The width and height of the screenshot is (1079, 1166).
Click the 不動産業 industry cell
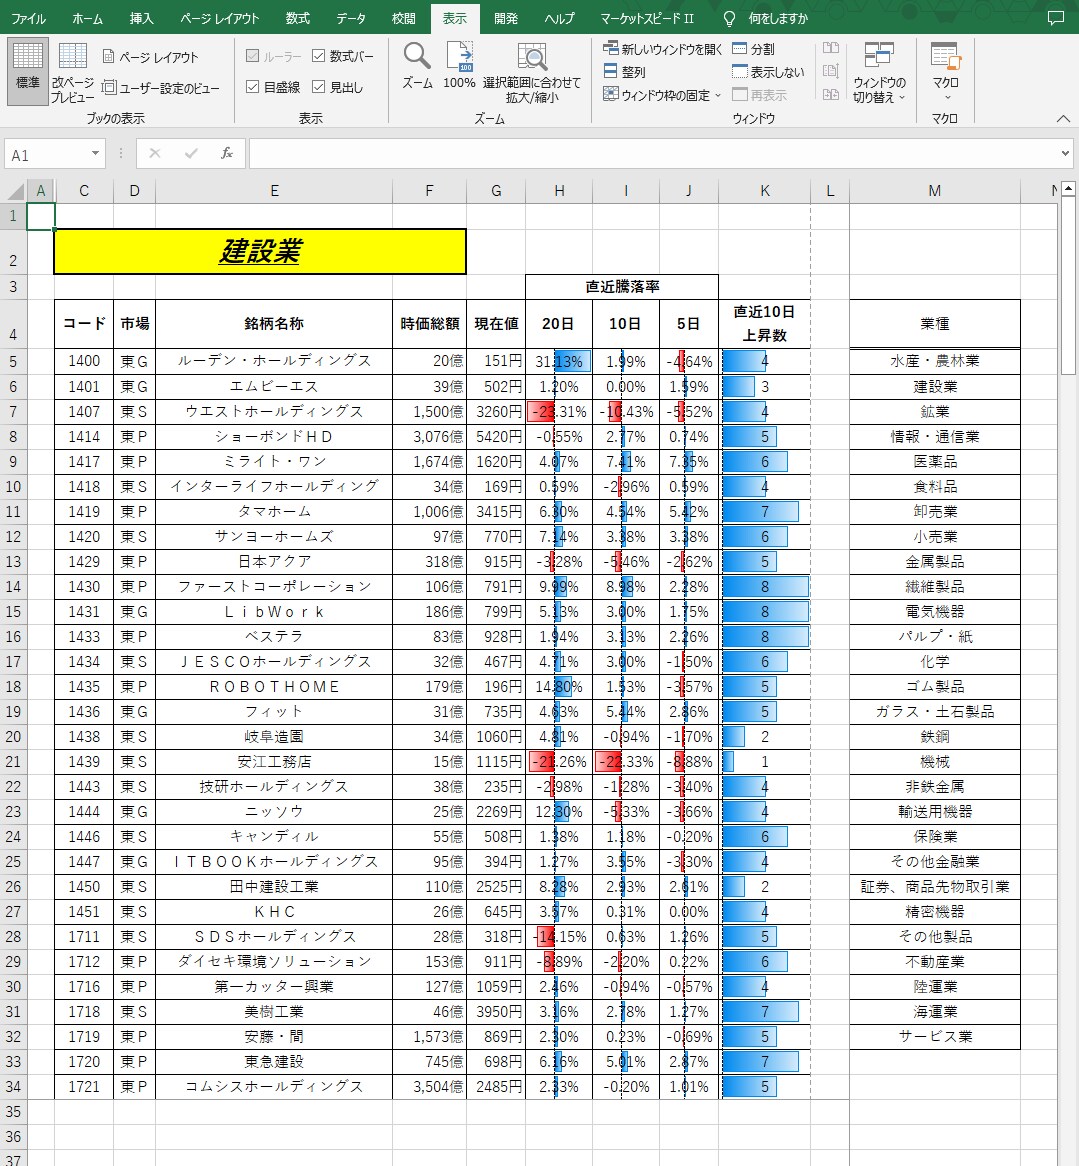point(935,962)
